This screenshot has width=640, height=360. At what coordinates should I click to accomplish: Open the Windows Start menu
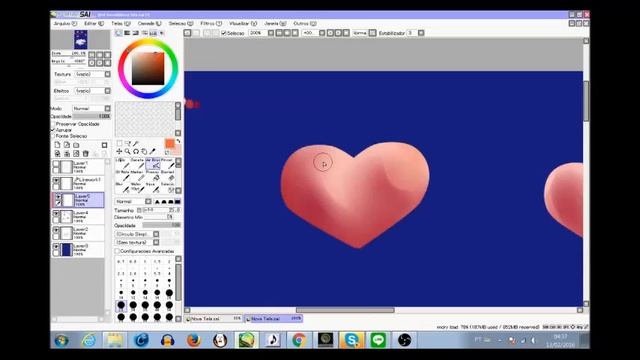(x=62, y=340)
